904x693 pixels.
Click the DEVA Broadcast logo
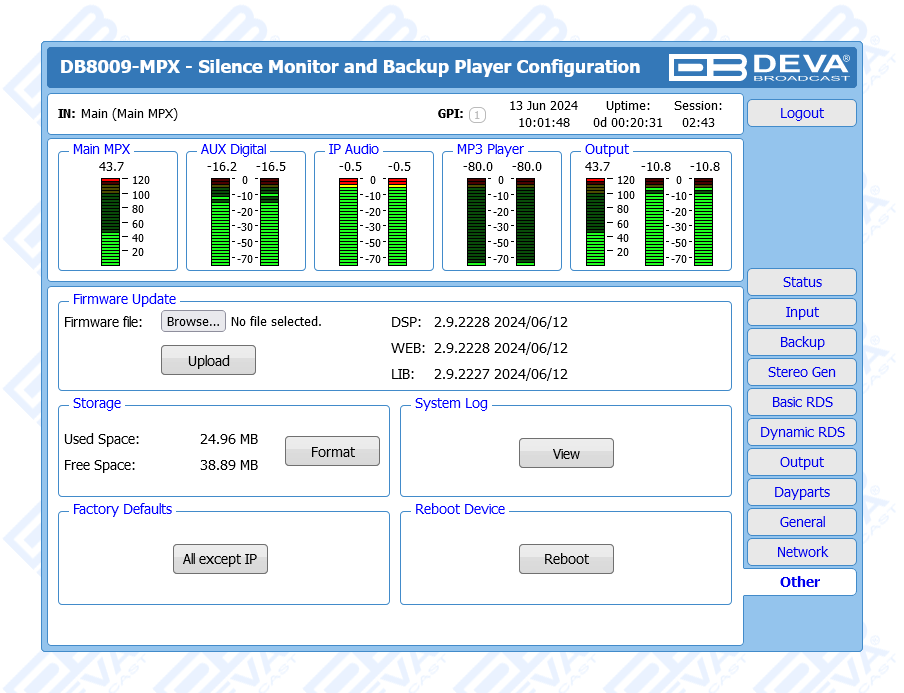pyautogui.click(x=760, y=67)
